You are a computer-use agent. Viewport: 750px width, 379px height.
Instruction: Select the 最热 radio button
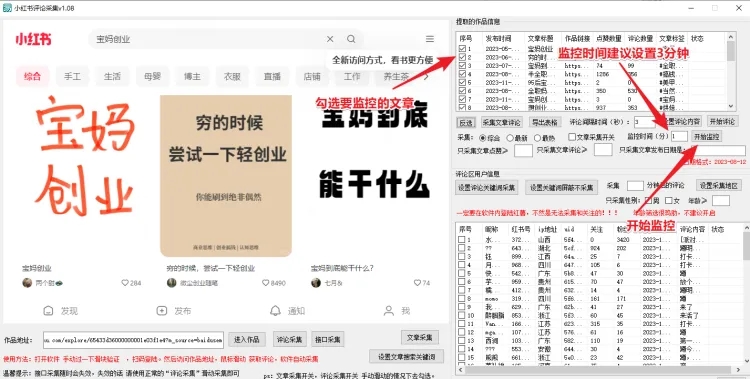pyautogui.click(x=537, y=138)
